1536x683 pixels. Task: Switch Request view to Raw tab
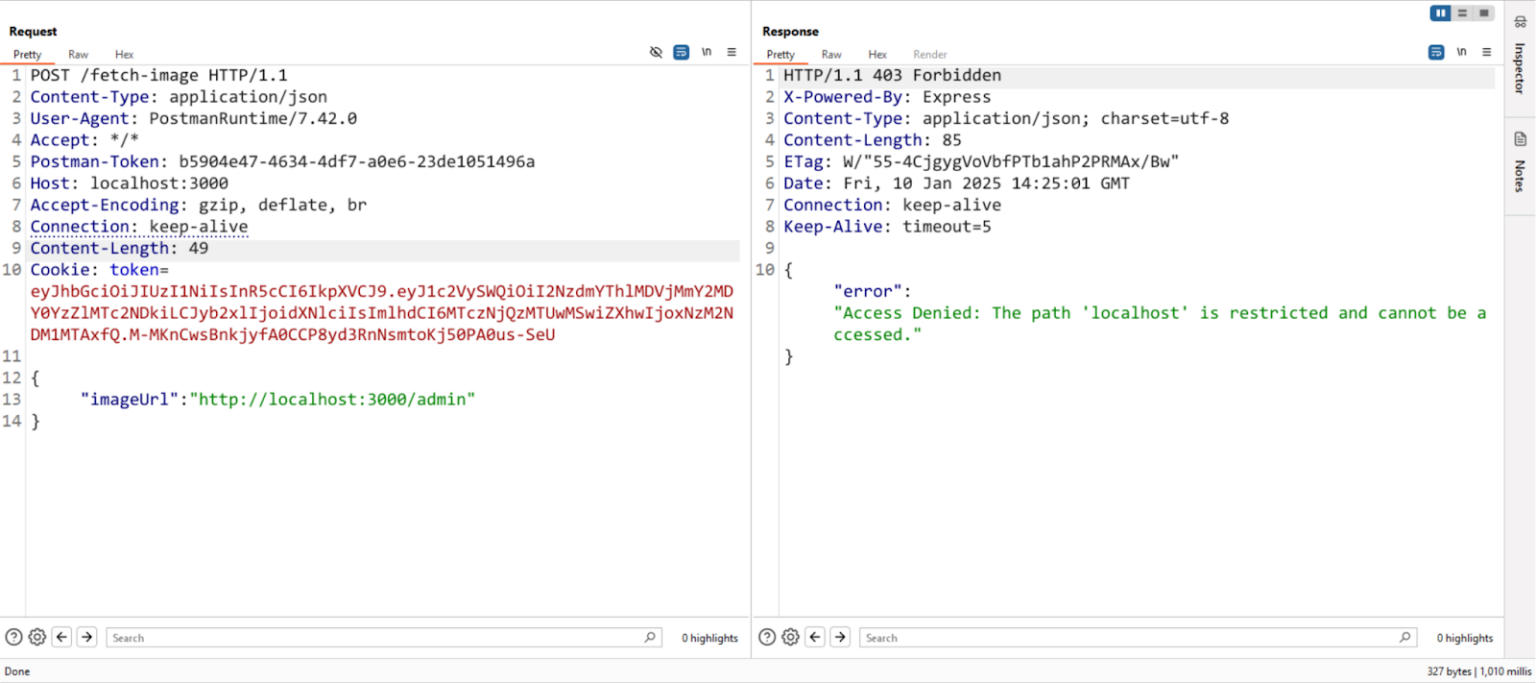78,54
